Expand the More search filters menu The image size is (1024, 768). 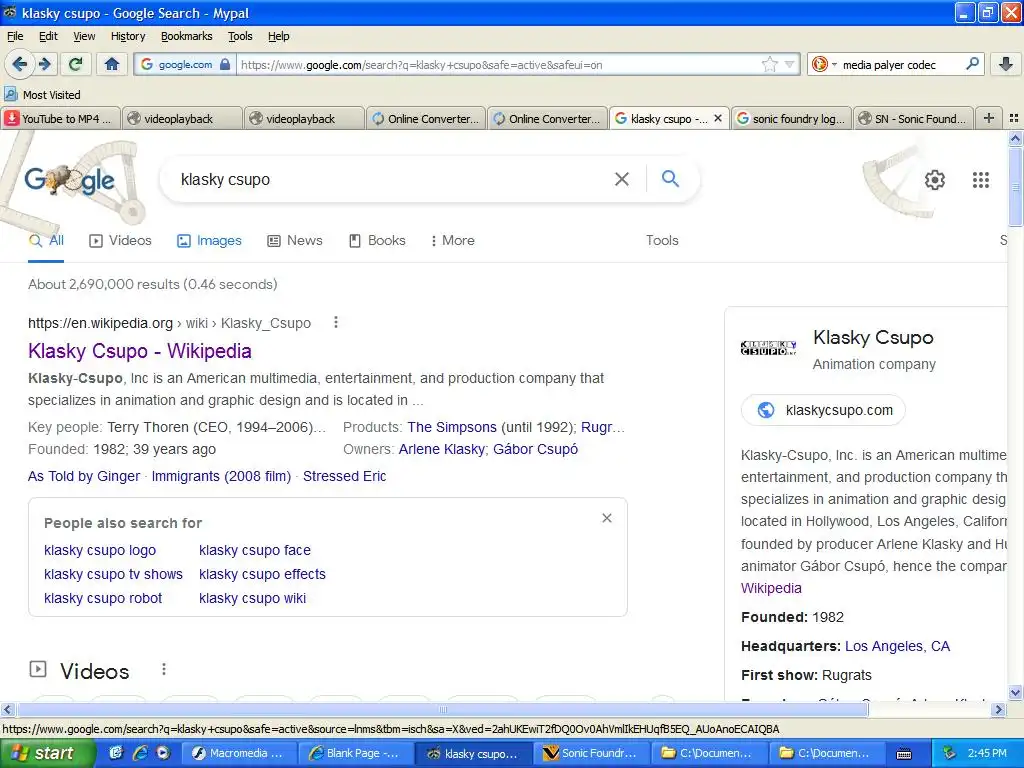click(x=453, y=240)
